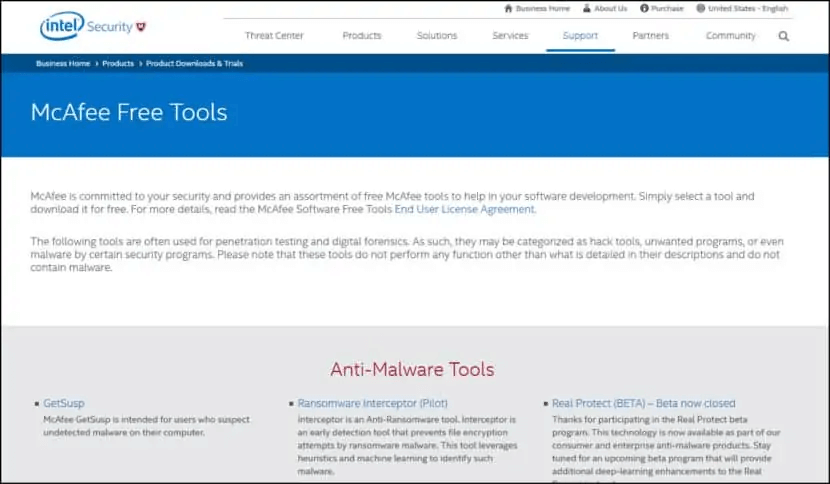Click Product Downloads & Trials breadcrumb
This screenshot has height=484, width=830.
pos(194,64)
